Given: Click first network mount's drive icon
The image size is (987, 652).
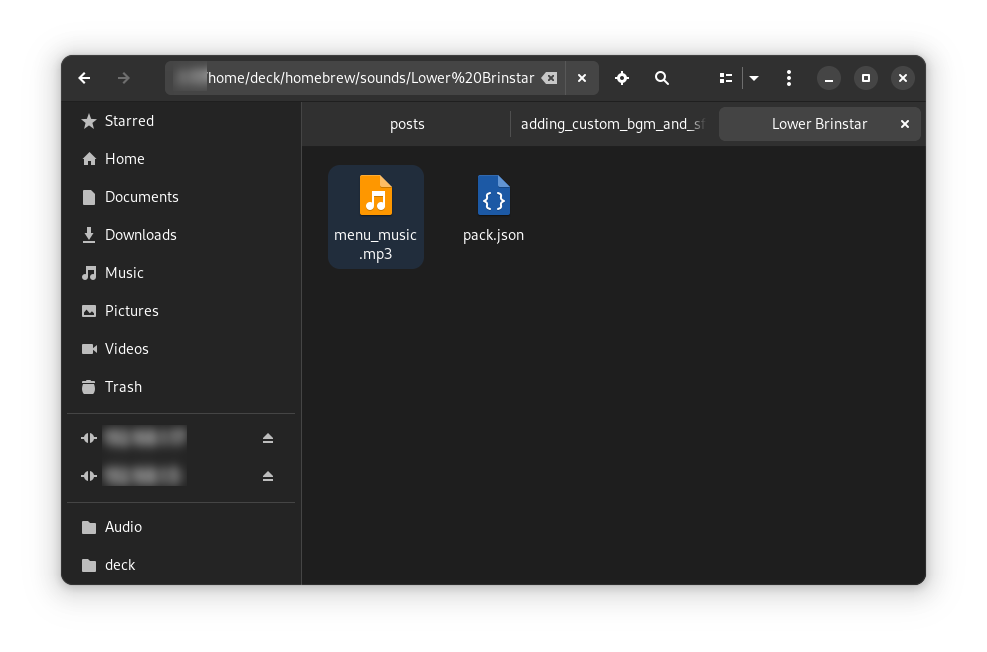Looking at the screenshot, I should point(89,438).
